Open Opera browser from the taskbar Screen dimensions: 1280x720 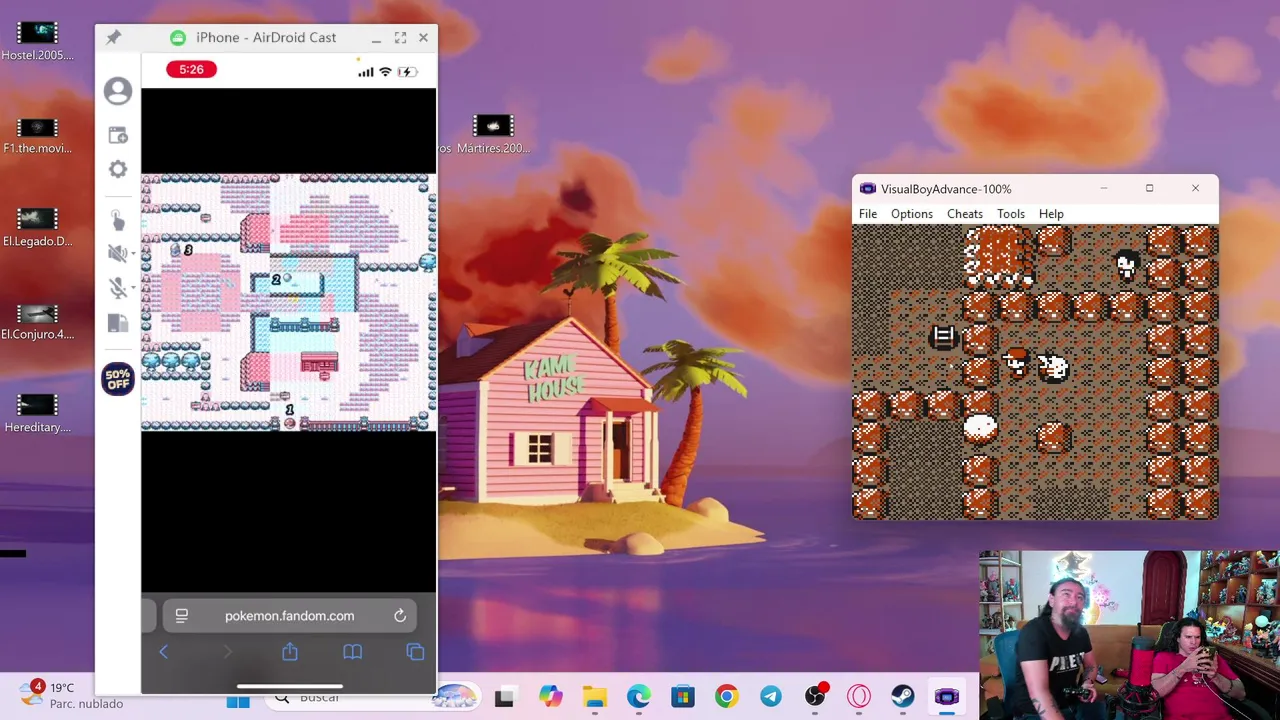pos(859,697)
